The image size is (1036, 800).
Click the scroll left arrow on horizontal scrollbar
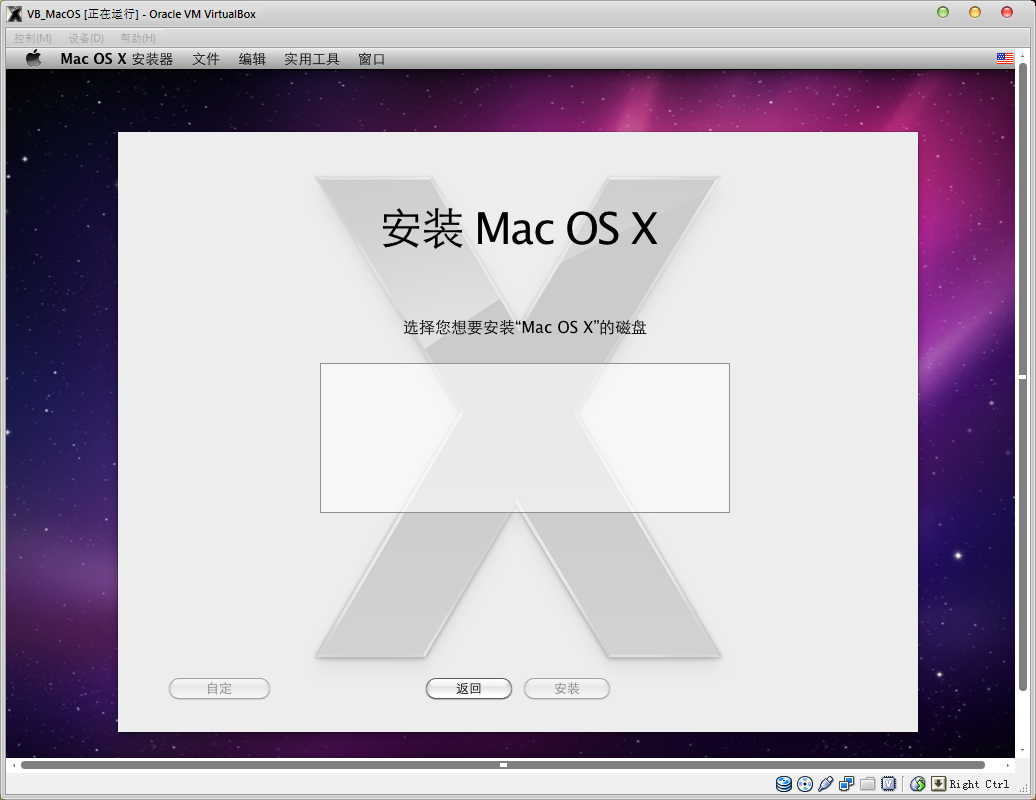pos(13,765)
